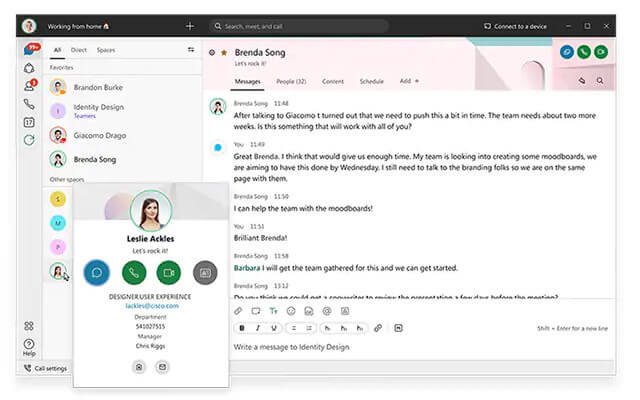Open the Messaging icon with 99+ badge
The height and width of the screenshot is (400, 640).
point(31,49)
